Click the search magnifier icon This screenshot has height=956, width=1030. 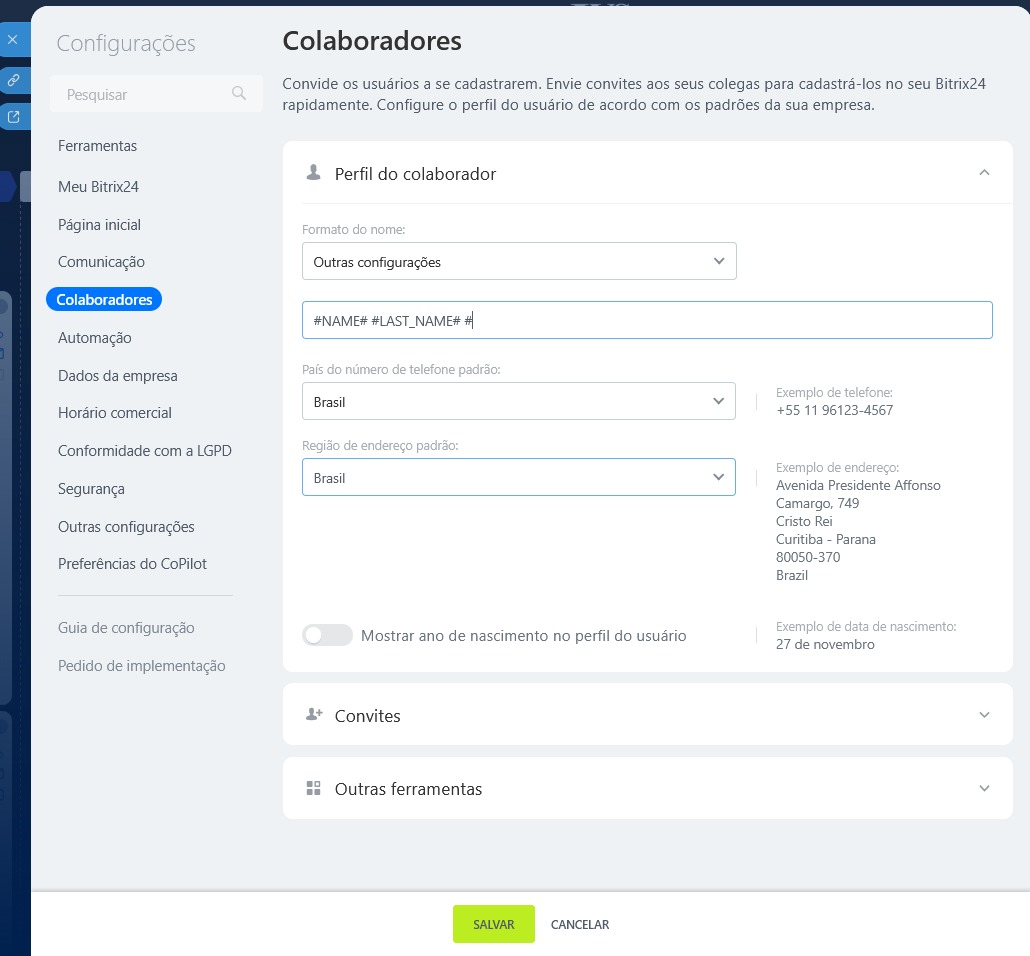click(x=239, y=94)
